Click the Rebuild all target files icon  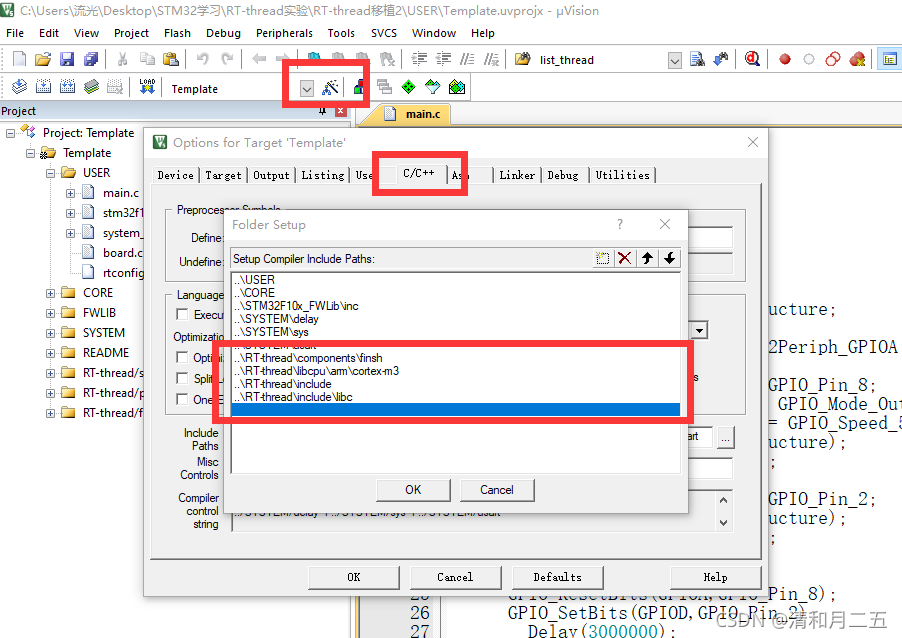click(x=67, y=87)
